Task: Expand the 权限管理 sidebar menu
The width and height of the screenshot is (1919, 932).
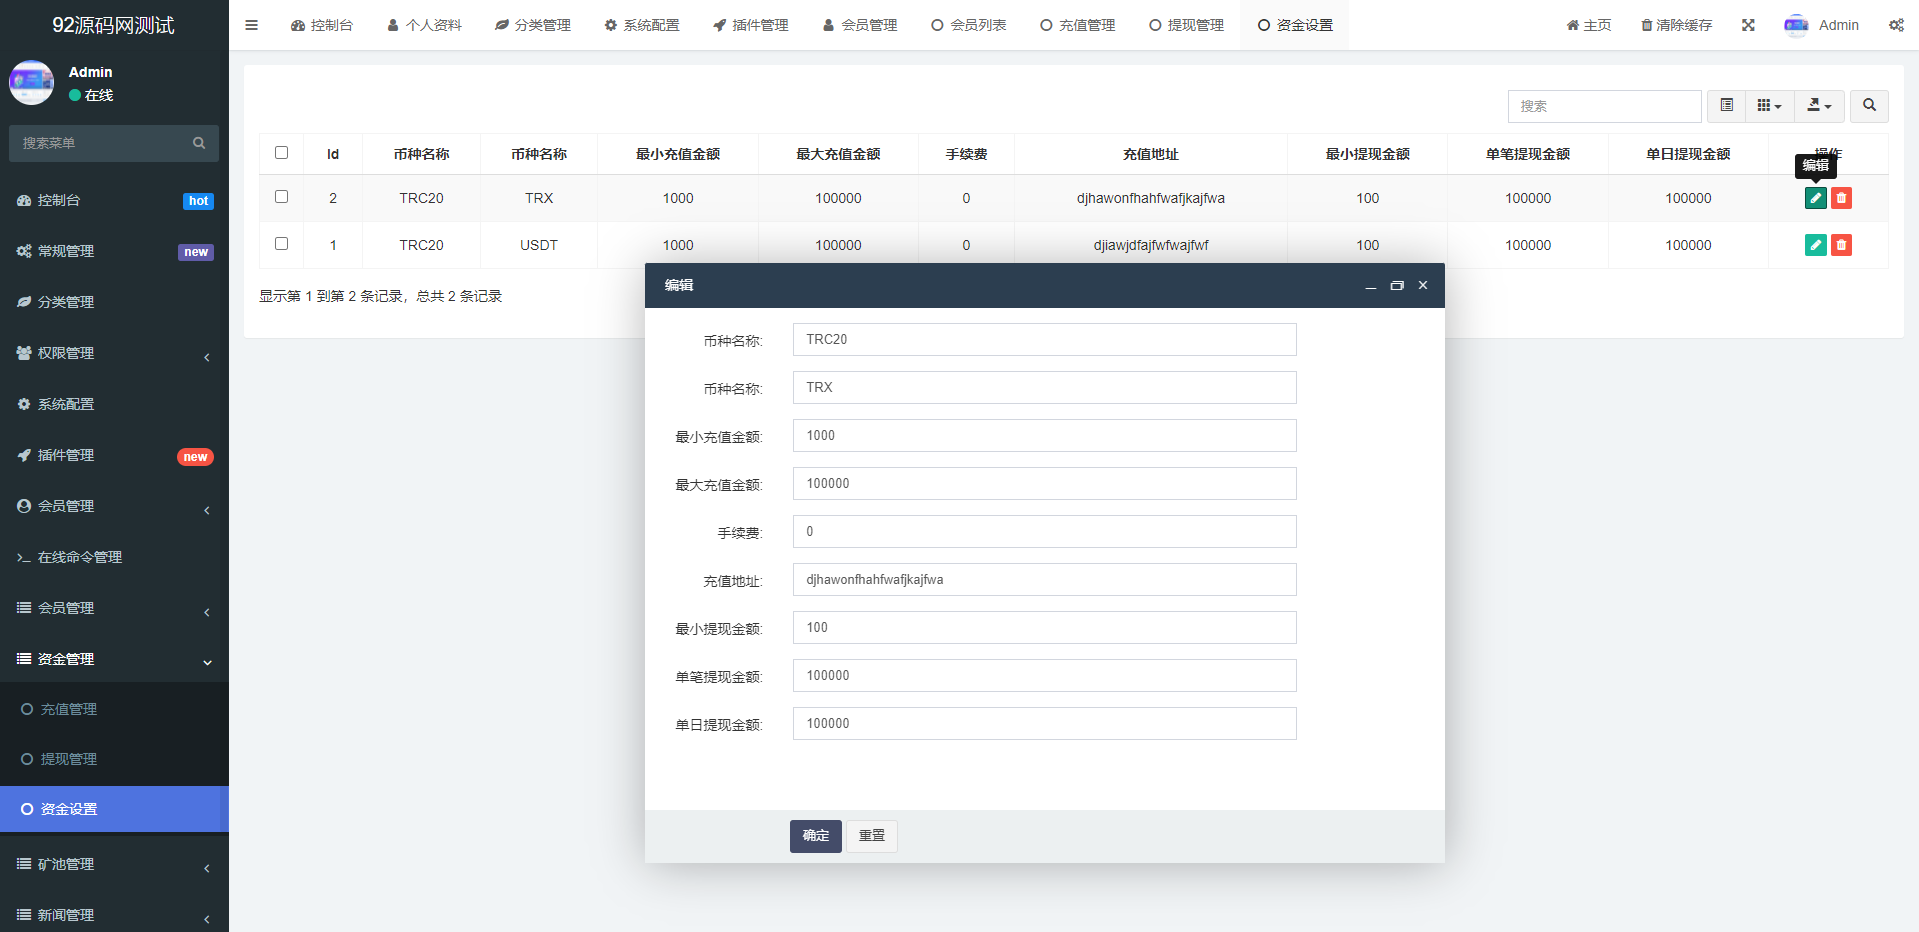Action: tap(114, 353)
